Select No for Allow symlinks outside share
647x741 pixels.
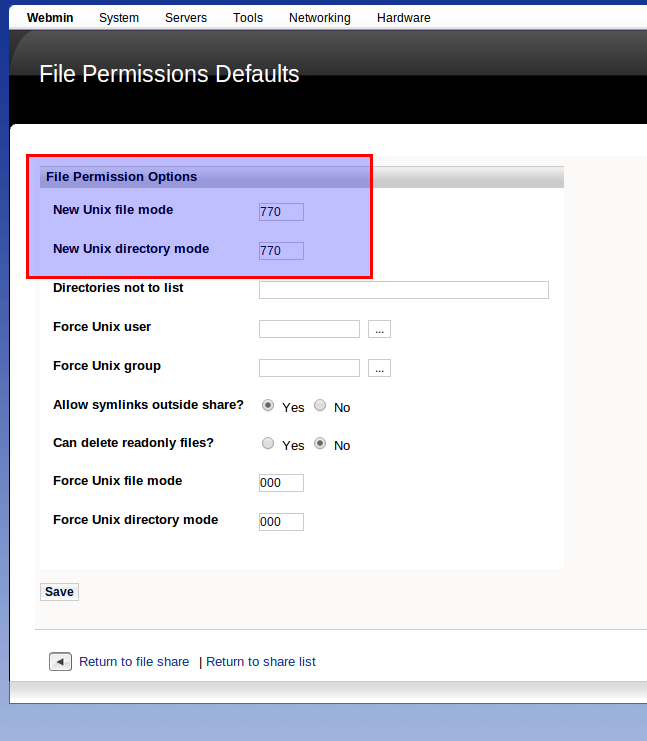coord(320,406)
